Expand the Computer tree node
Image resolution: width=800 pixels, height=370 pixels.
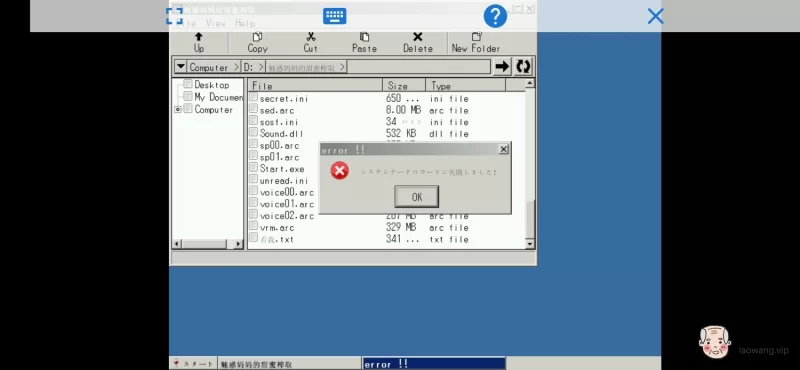[x=178, y=109]
